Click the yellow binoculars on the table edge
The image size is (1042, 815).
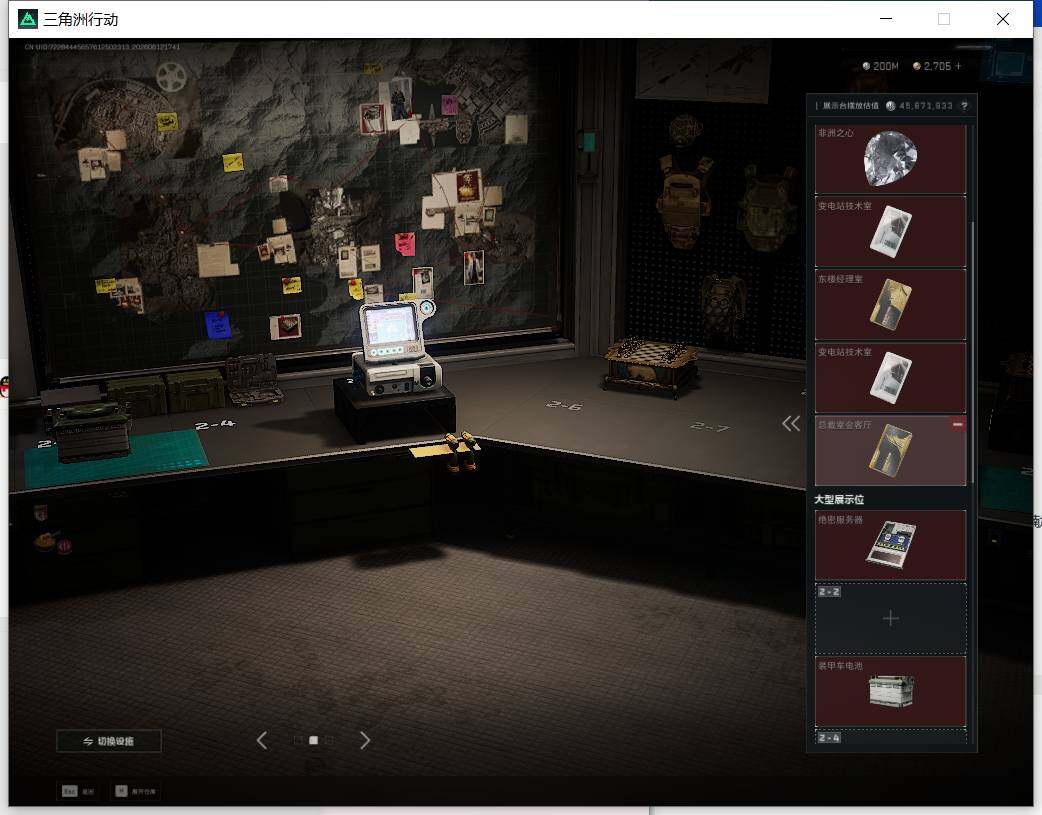tap(461, 450)
